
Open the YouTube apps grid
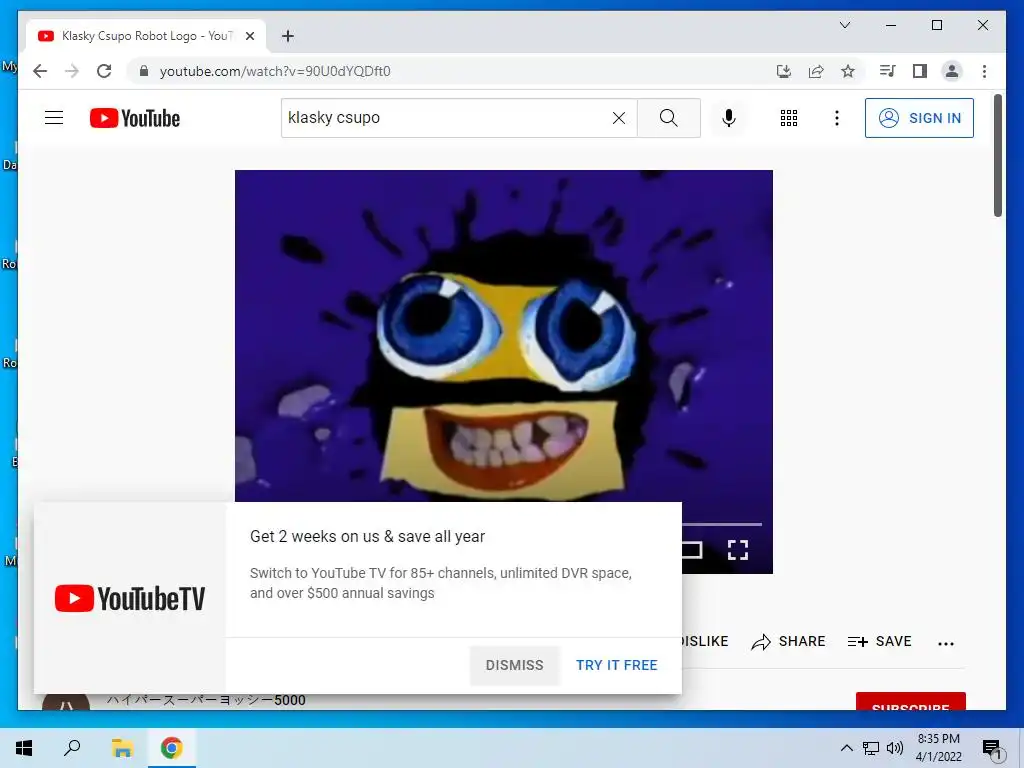tap(789, 118)
